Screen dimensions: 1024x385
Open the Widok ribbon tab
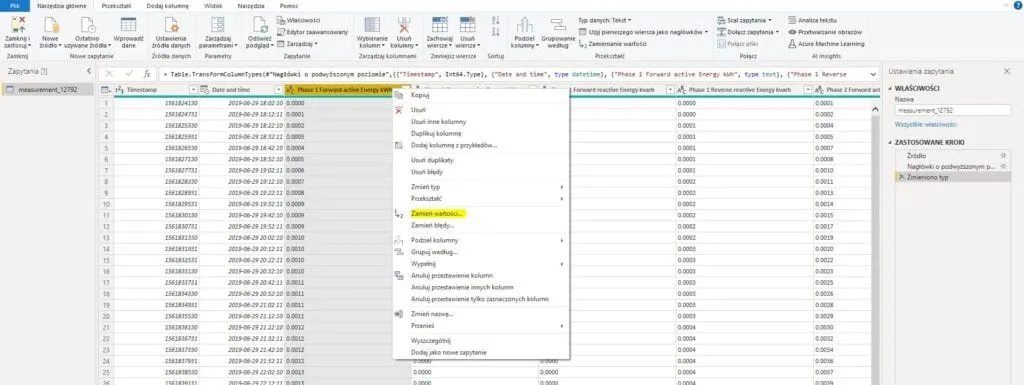[x=213, y=5]
